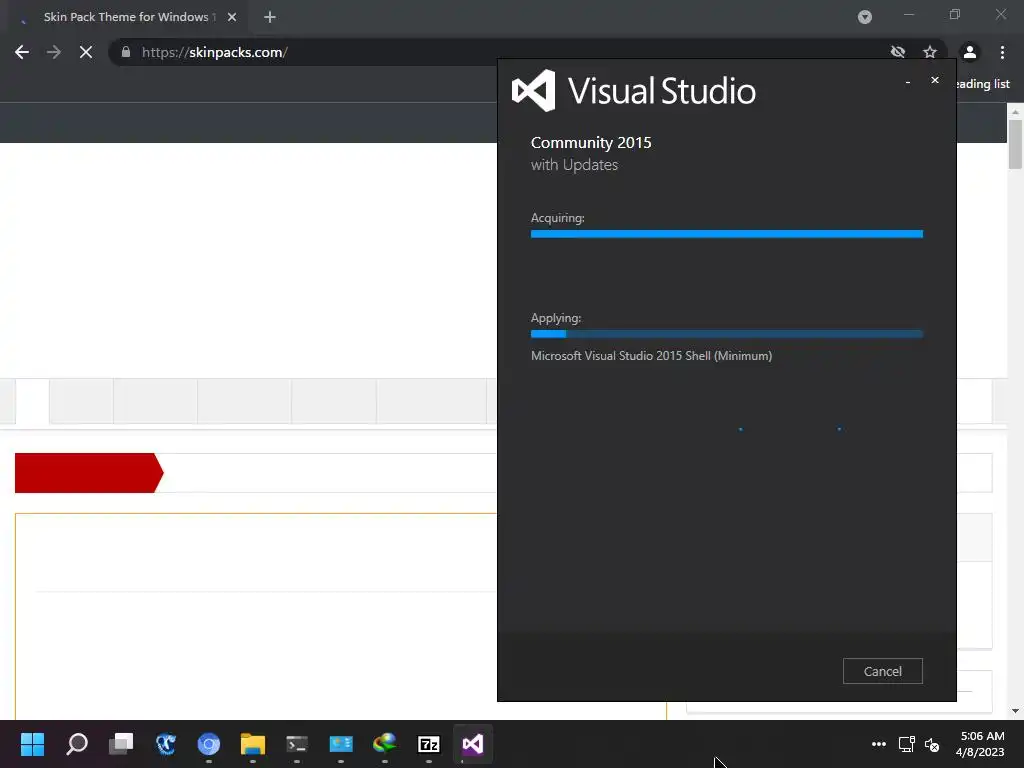The height and width of the screenshot is (768, 1024).
Task: Open a new browser tab
Action: [270, 17]
